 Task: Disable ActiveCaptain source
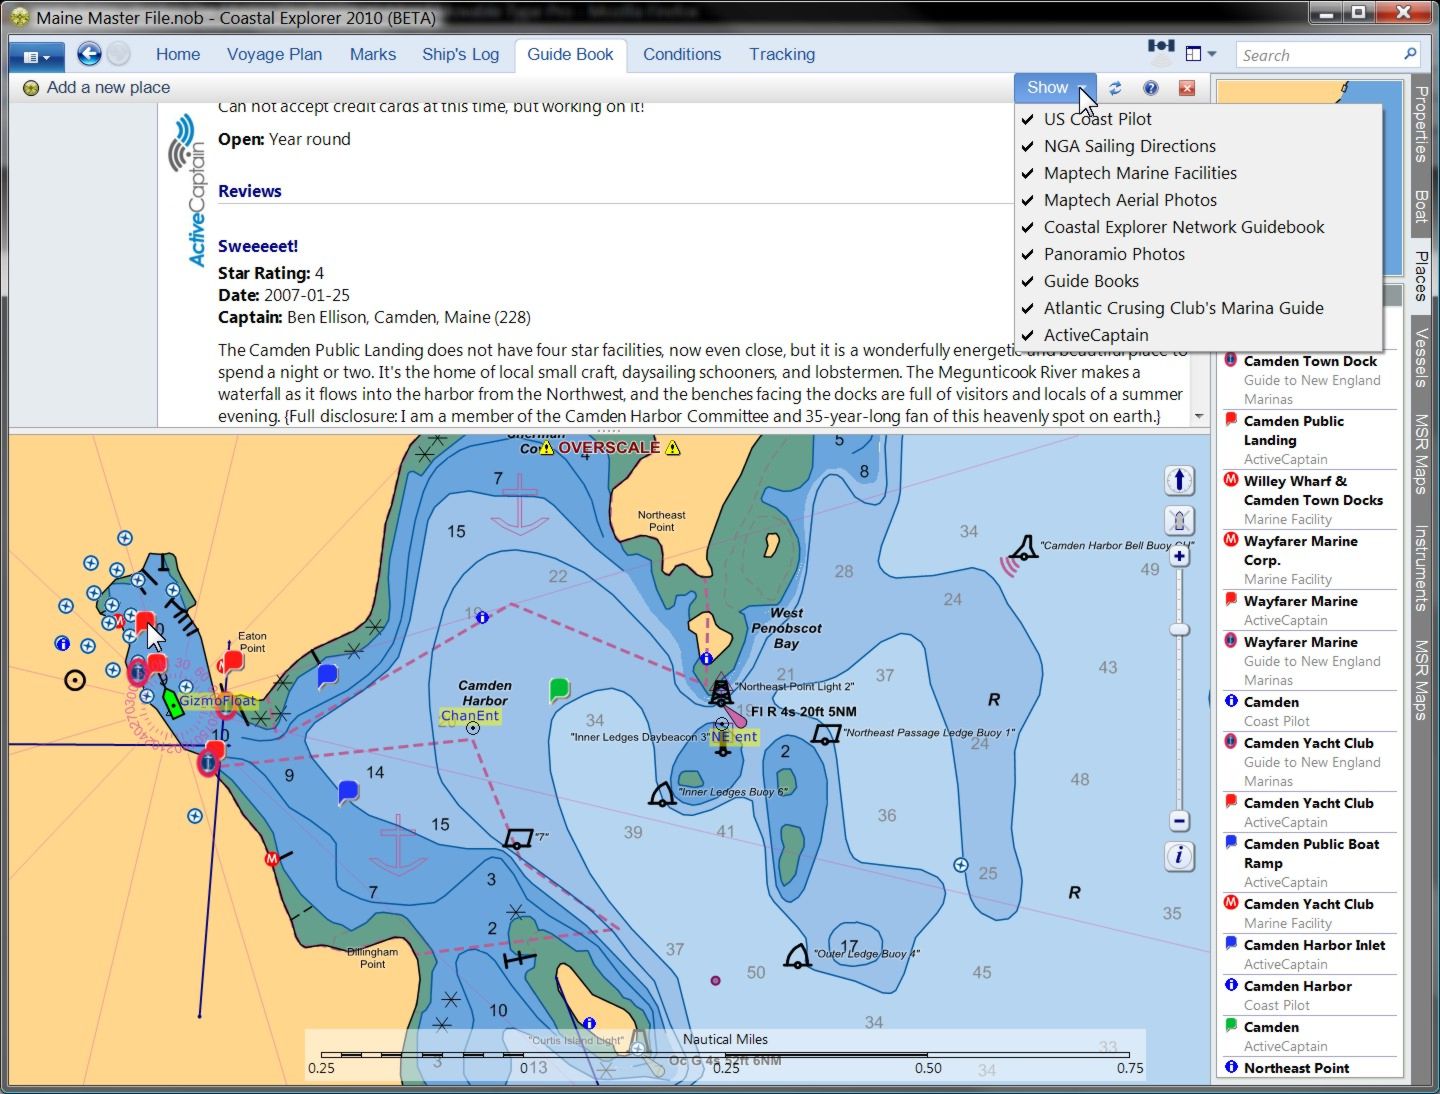tap(1197, 335)
